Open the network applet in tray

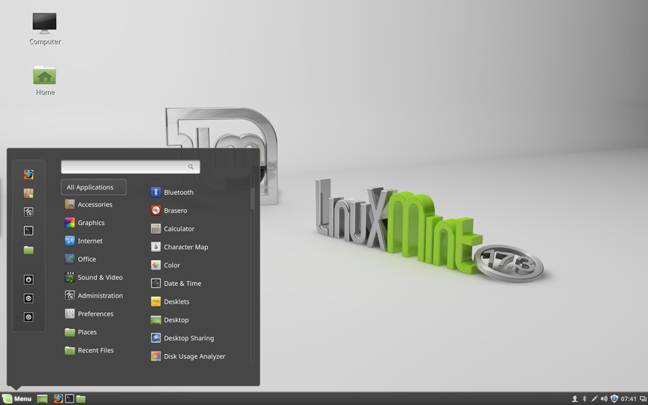click(594, 399)
